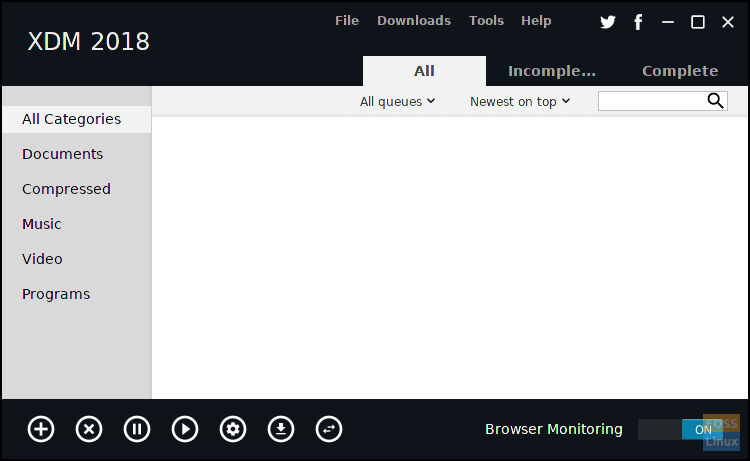Click the search magnifier icon
Screen dimensions: 750x461
coord(716,101)
